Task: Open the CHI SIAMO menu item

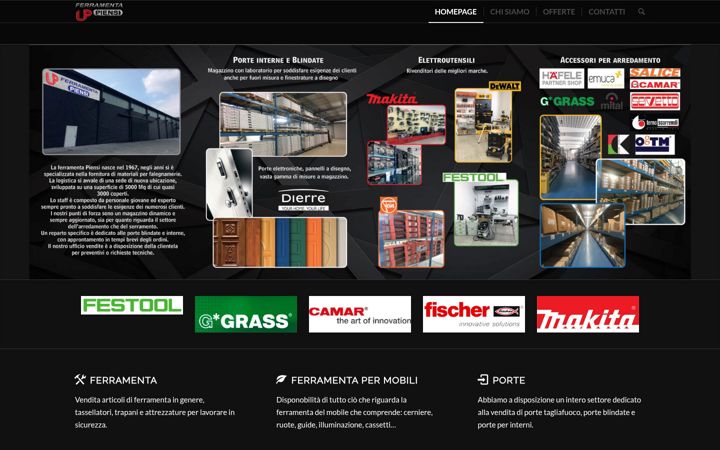Action: (x=510, y=12)
